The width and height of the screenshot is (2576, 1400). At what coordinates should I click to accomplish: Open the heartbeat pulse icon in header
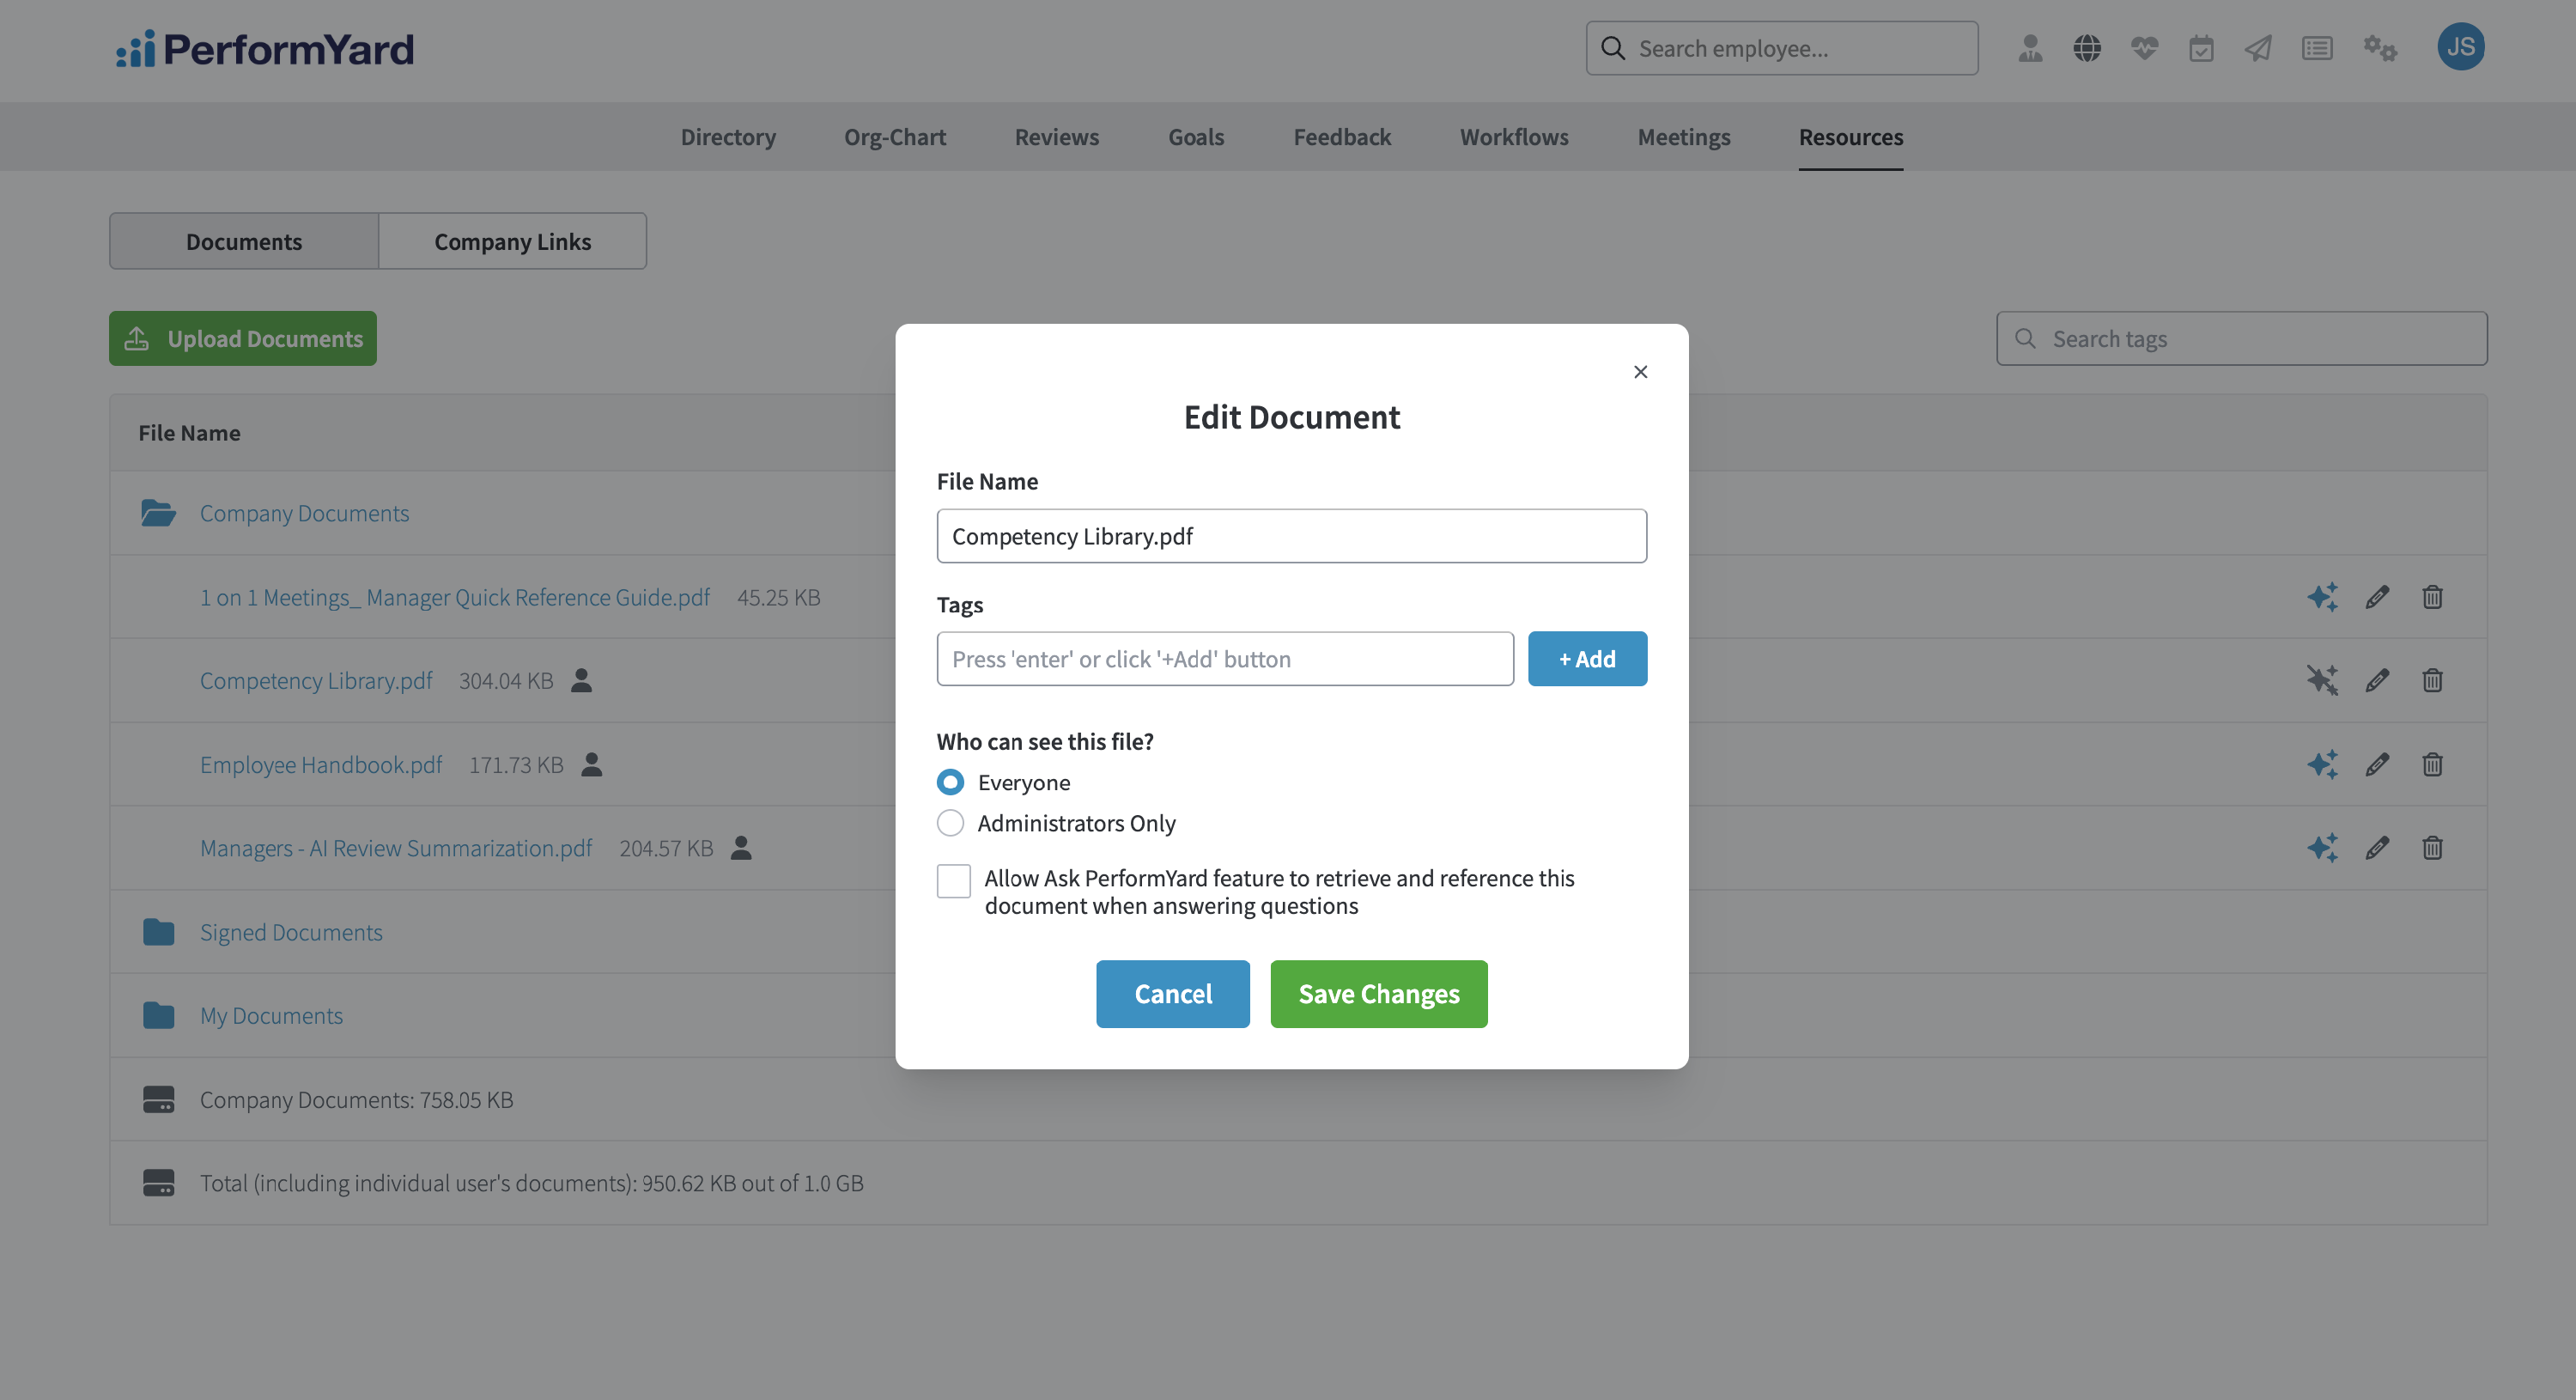coord(2144,48)
